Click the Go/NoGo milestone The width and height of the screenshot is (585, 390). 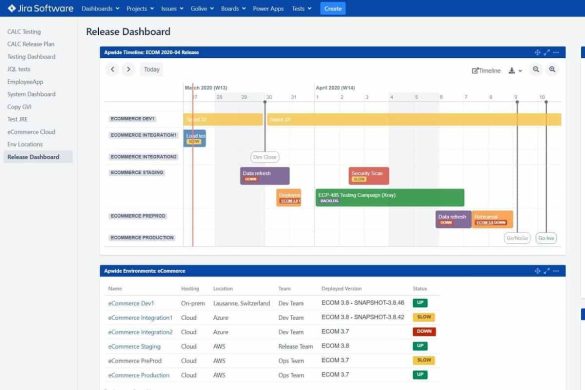(x=517, y=238)
